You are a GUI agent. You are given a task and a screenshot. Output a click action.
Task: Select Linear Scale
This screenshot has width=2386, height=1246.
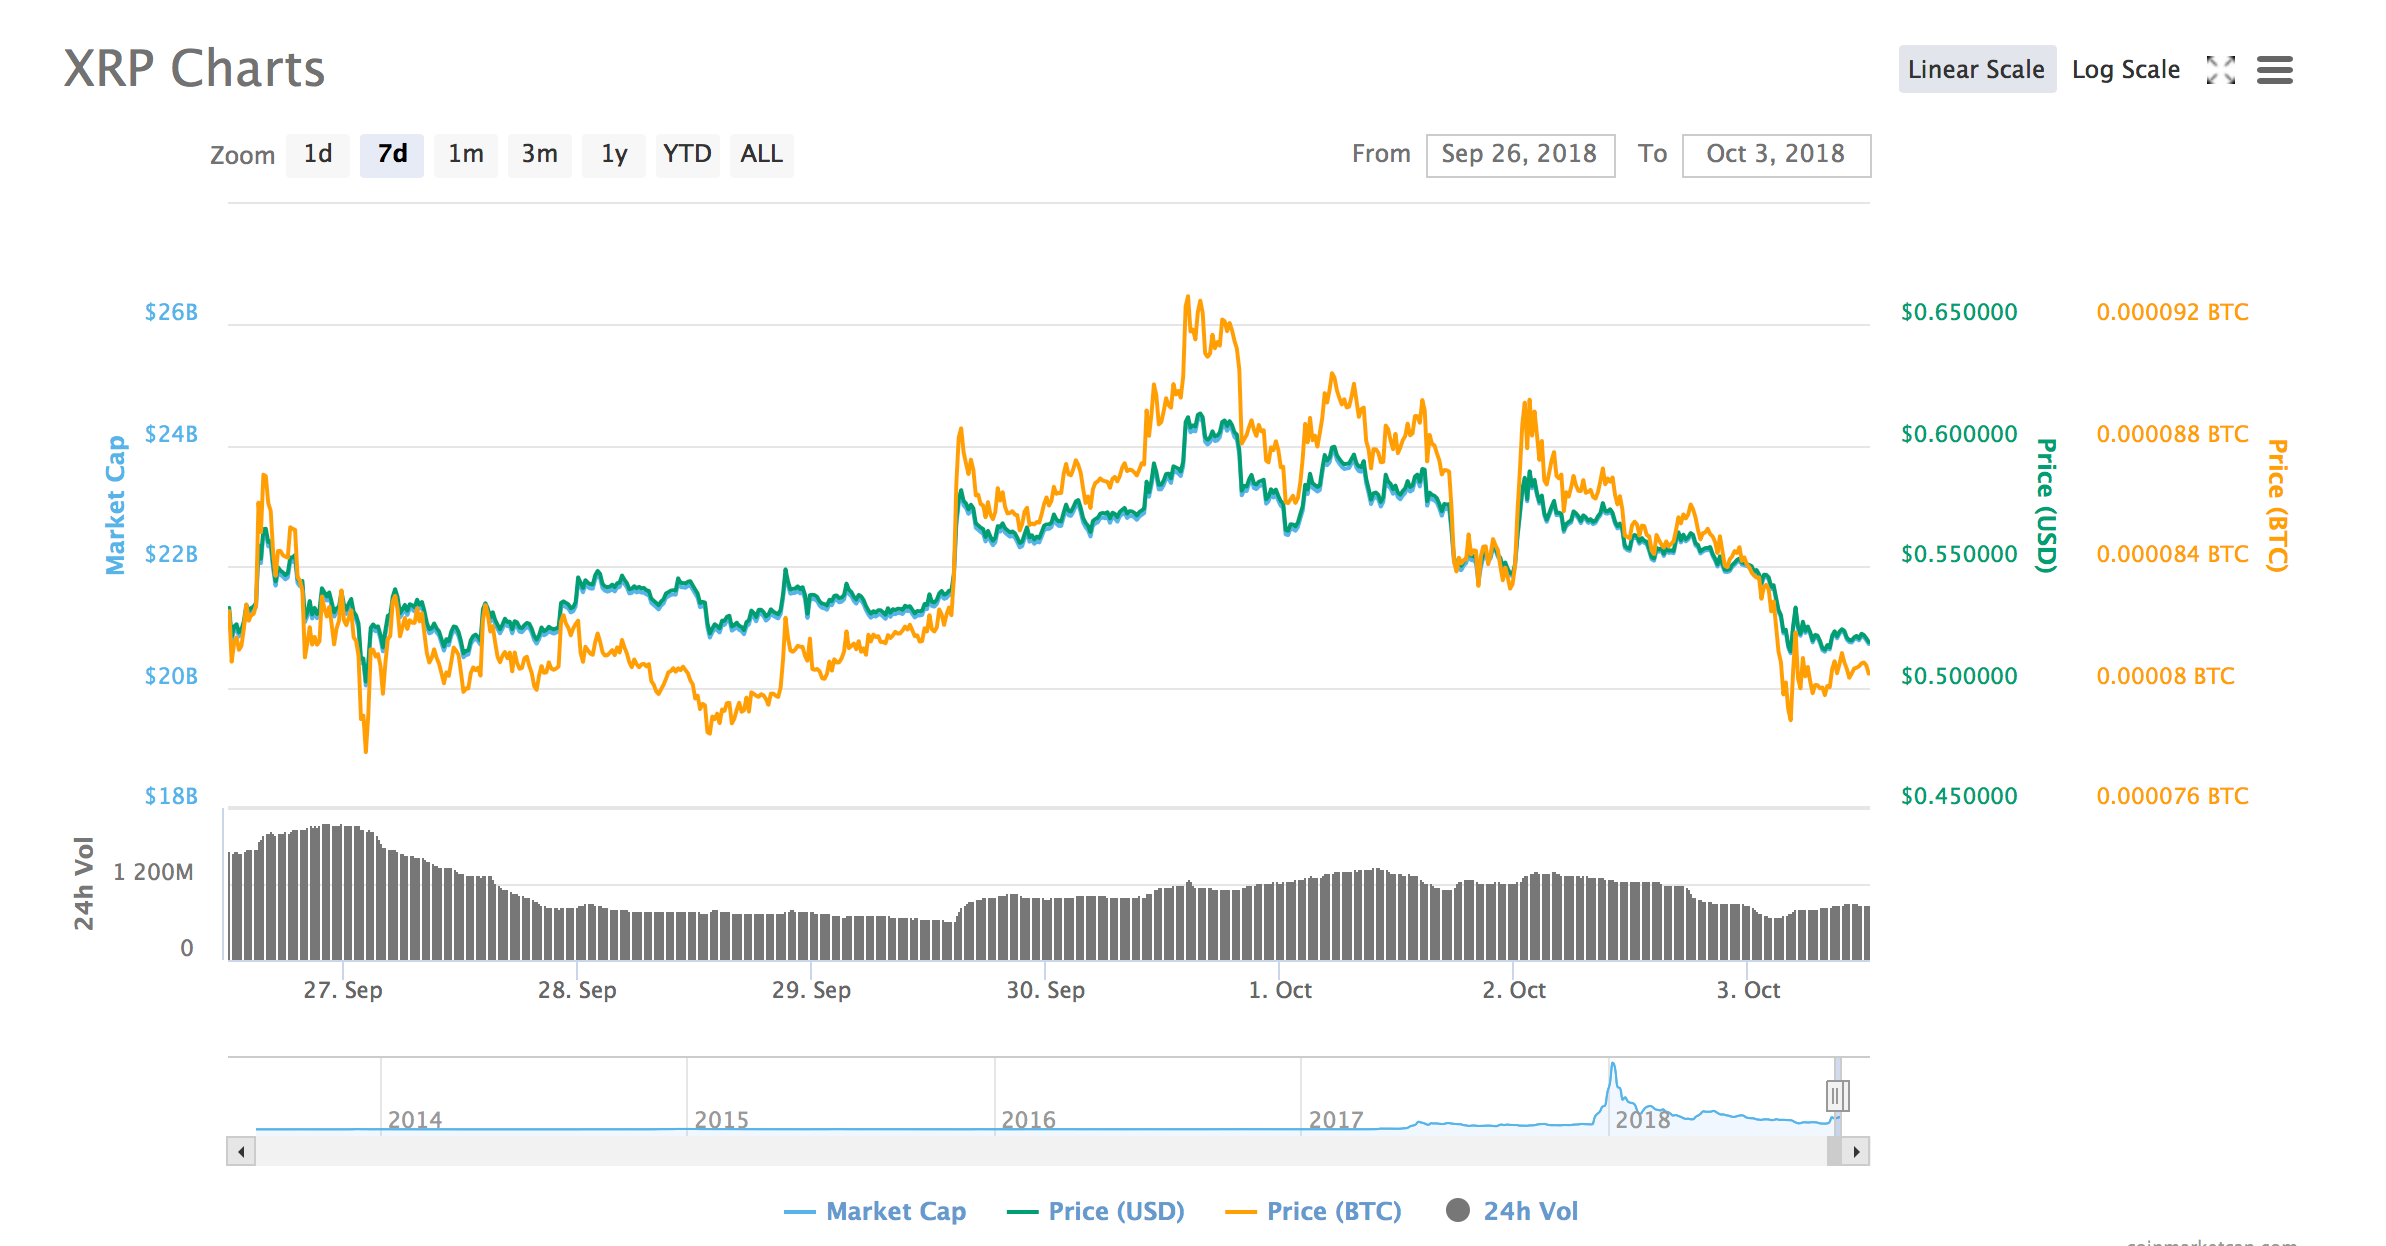point(1976,70)
